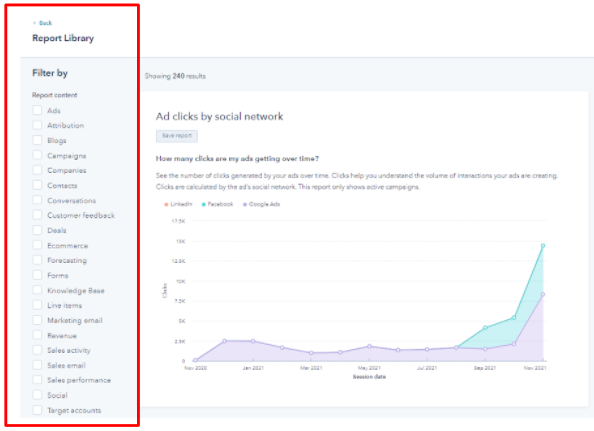The width and height of the screenshot is (594, 431).
Task: Check the Social filter checkbox
Action: coord(37,395)
